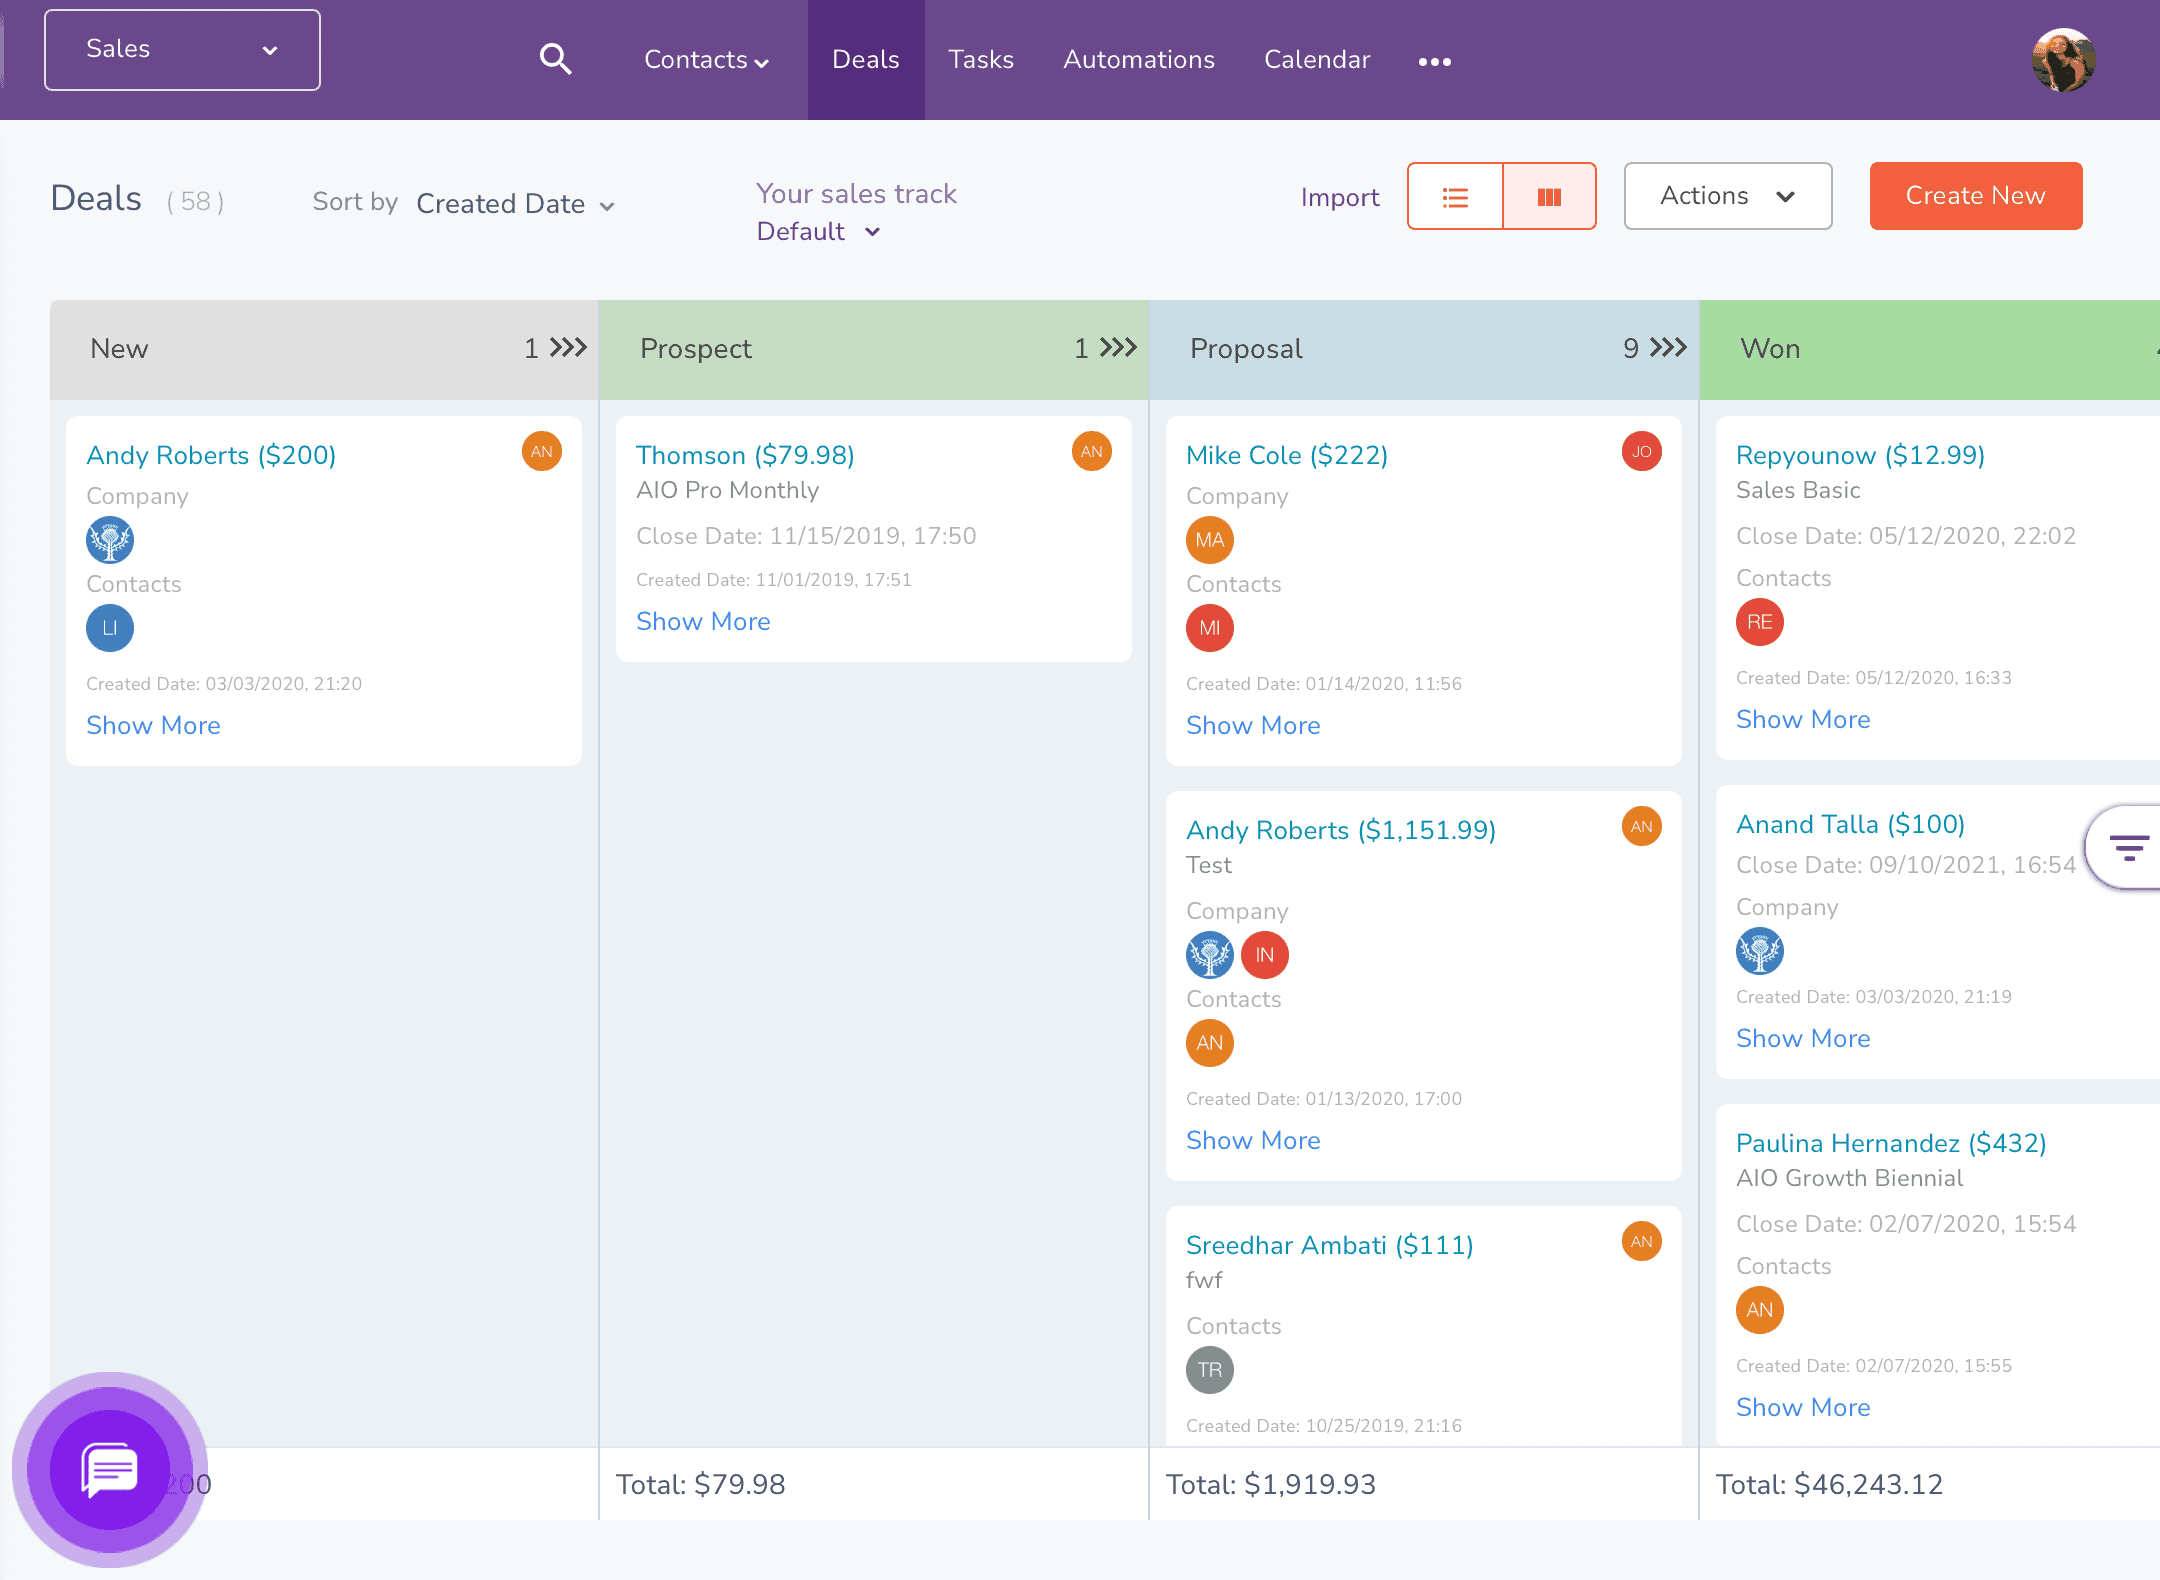Open the Default sales track selector

point(818,231)
